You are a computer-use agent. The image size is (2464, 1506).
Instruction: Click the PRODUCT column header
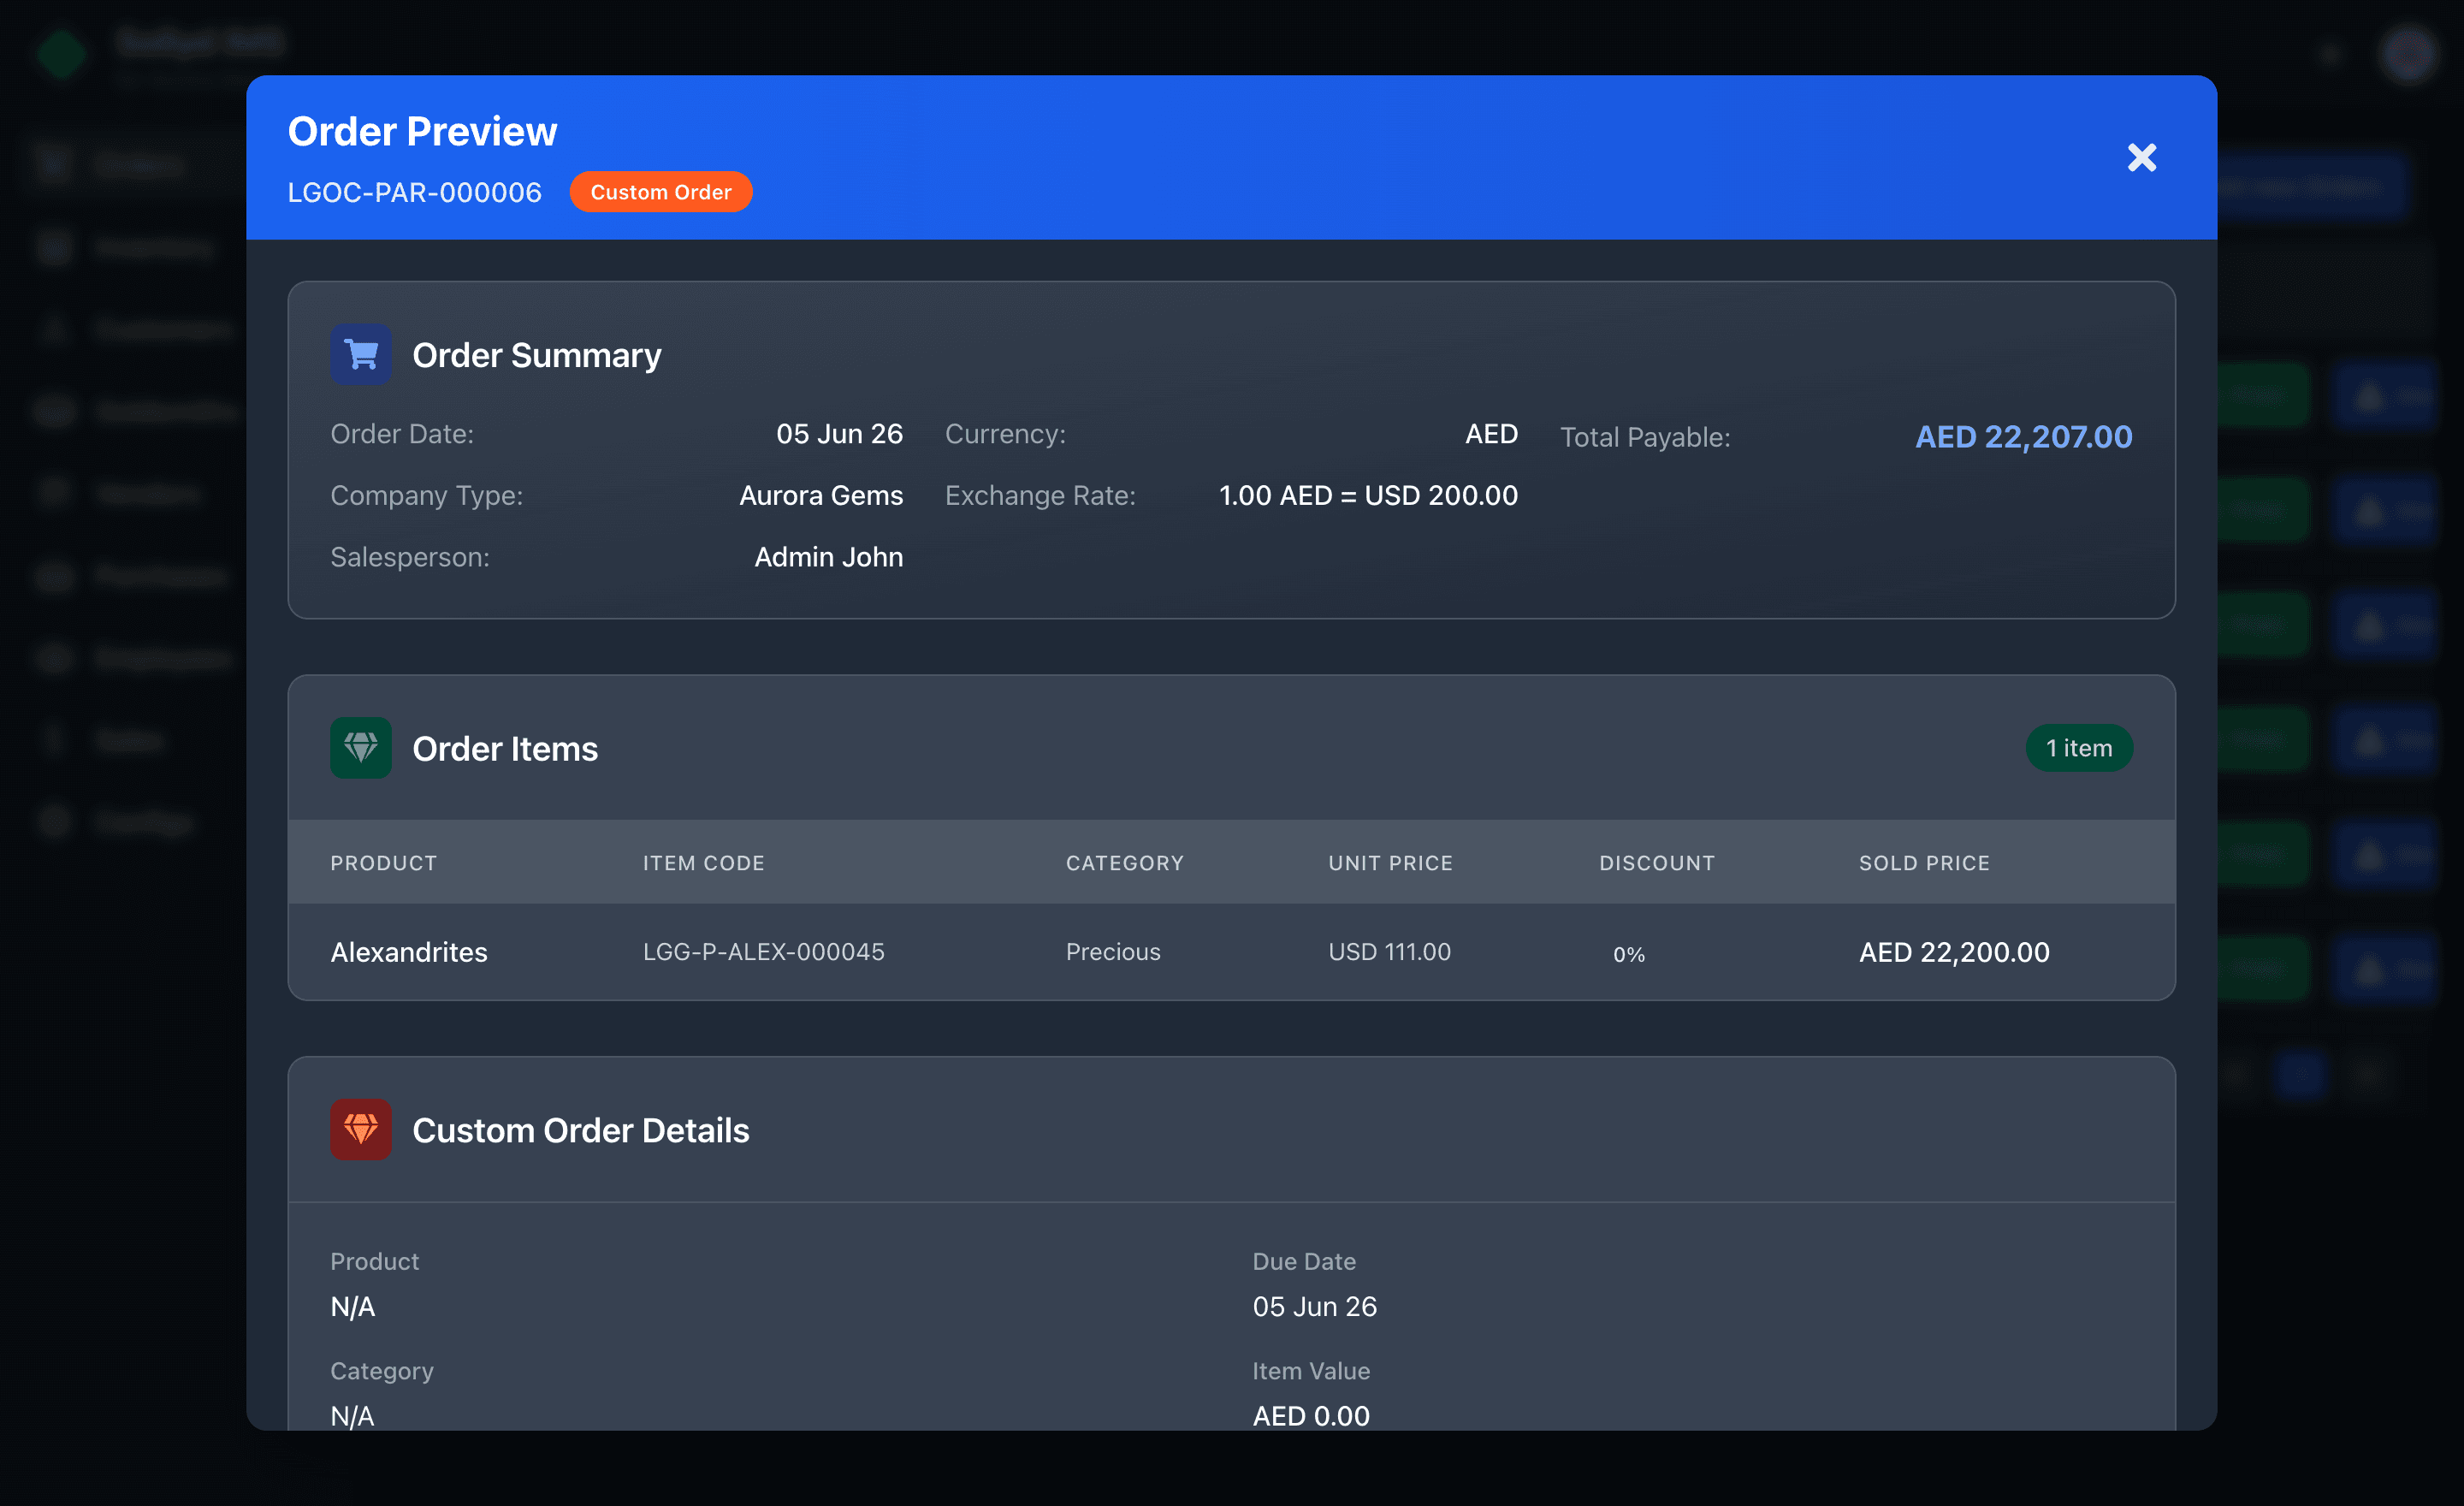click(384, 863)
